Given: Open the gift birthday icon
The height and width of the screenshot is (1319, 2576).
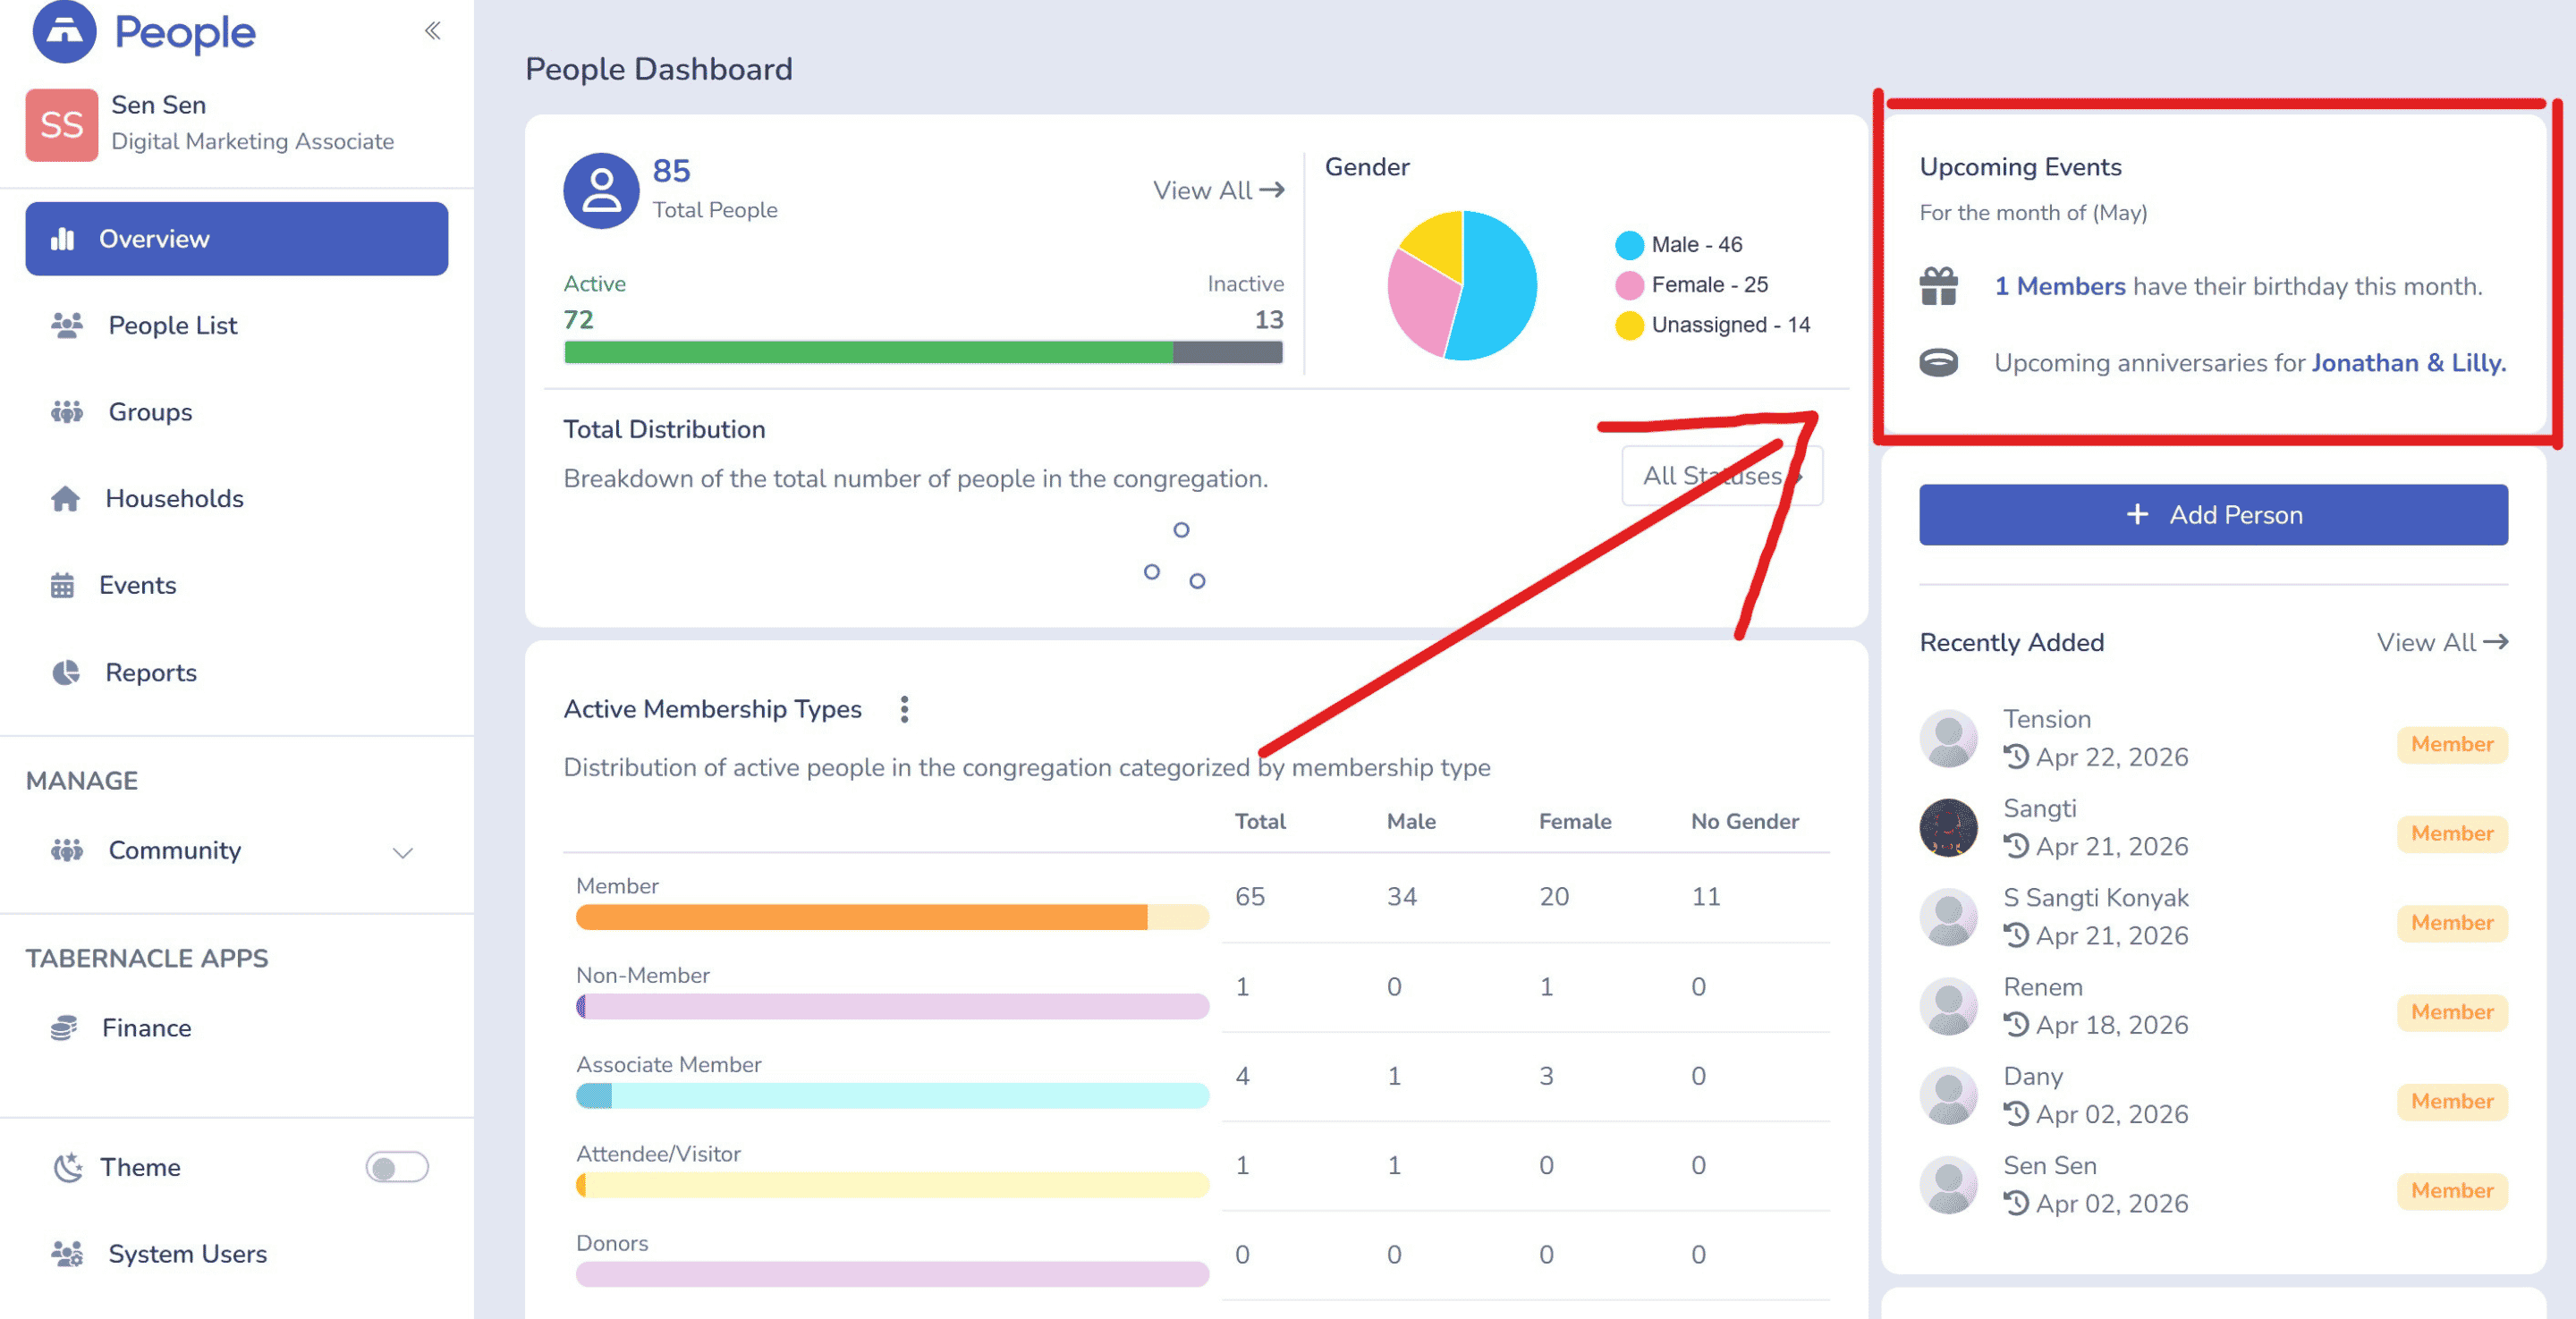Looking at the screenshot, I should click(x=1938, y=286).
